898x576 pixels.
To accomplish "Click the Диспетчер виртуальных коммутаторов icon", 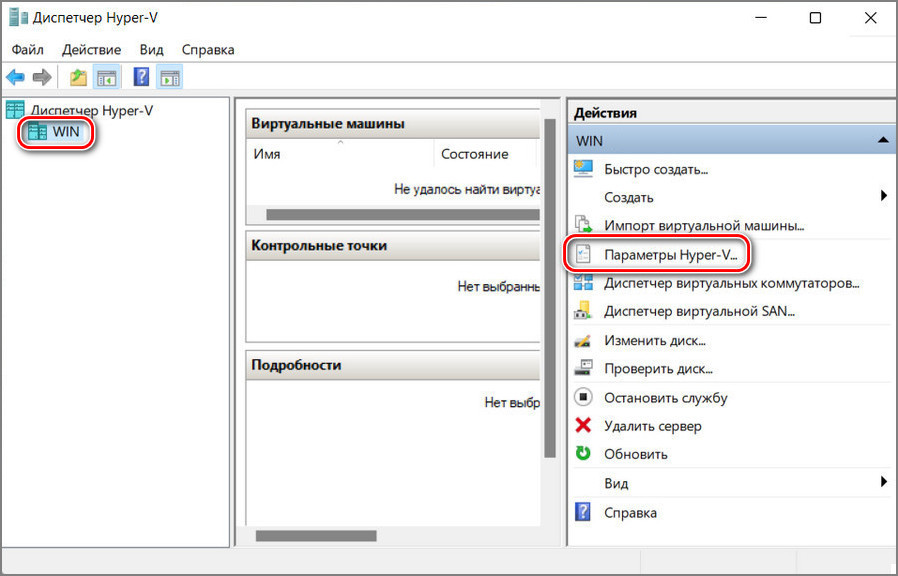I will tap(583, 282).
